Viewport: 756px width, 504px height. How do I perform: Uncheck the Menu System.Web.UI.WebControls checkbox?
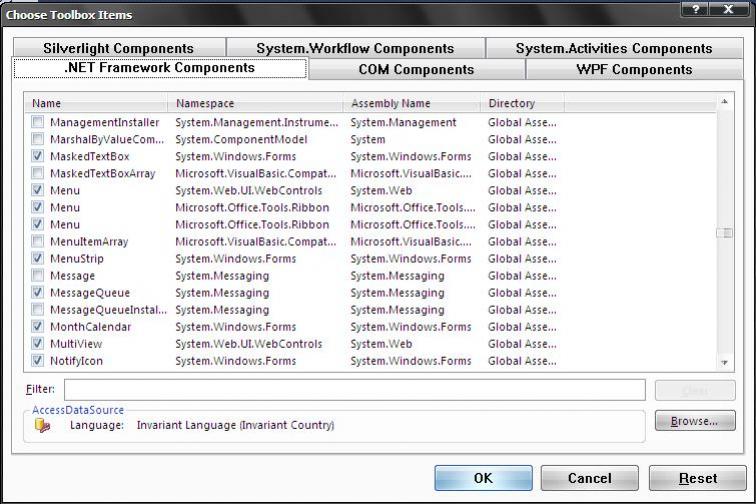coord(37,190)
